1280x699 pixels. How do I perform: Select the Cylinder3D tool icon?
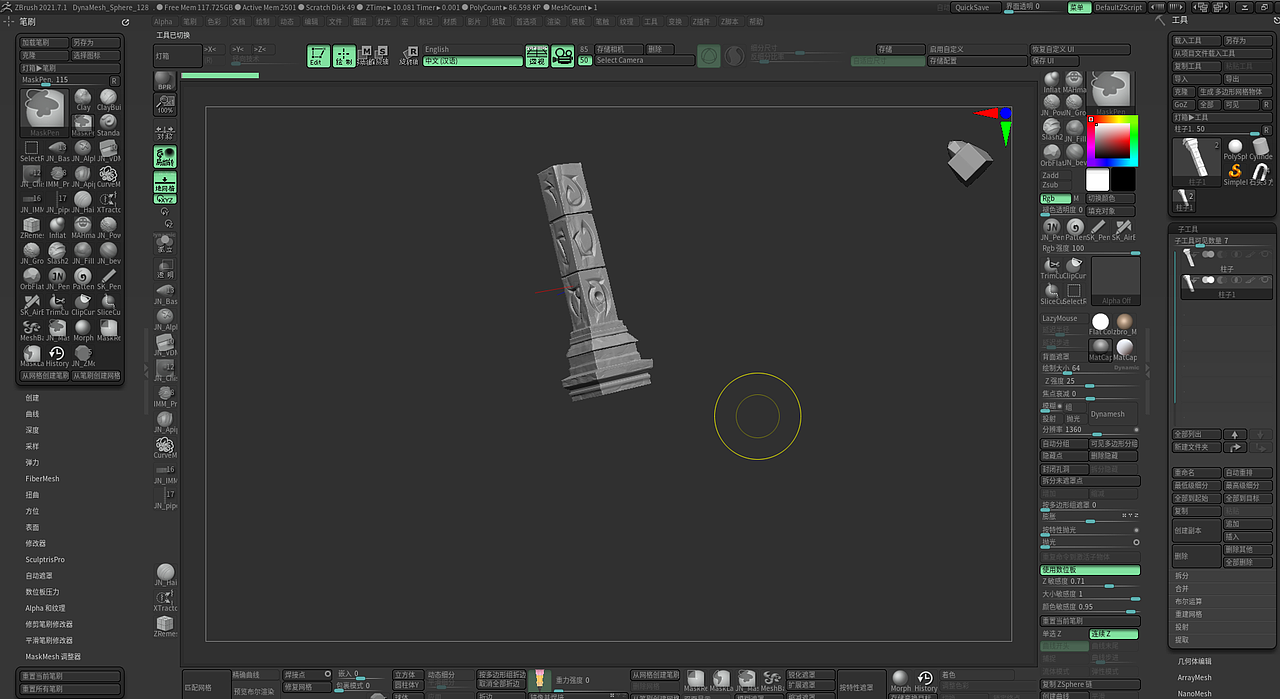click(x=1261, y=149)
